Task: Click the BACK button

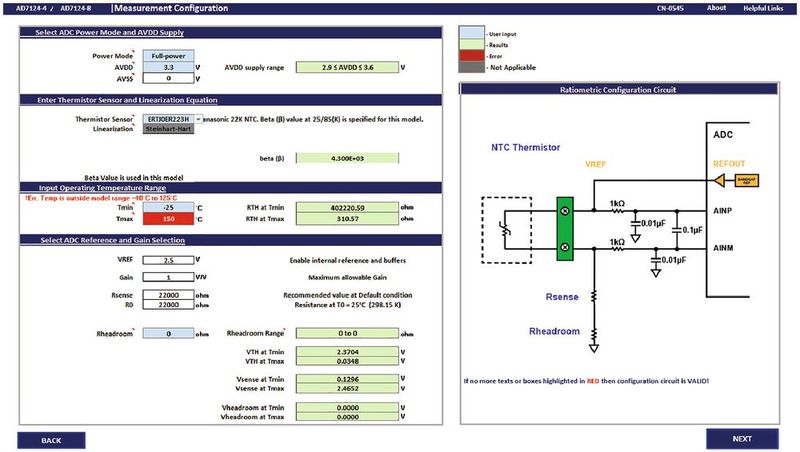Action: coord(51,440)
